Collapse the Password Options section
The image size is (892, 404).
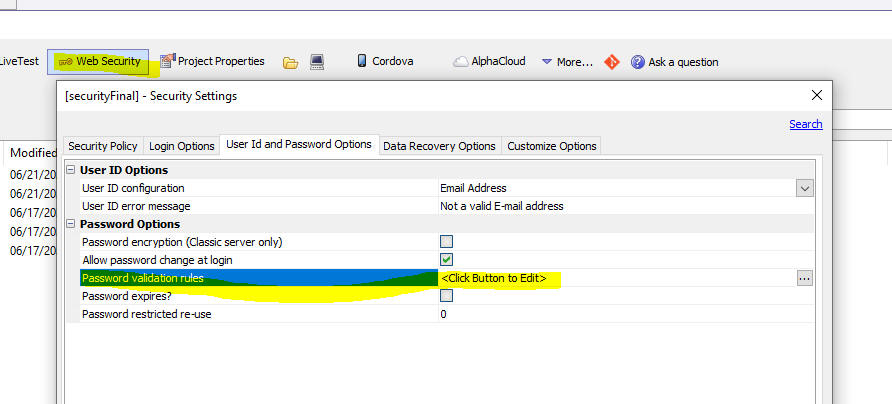(x=71, y=224)
